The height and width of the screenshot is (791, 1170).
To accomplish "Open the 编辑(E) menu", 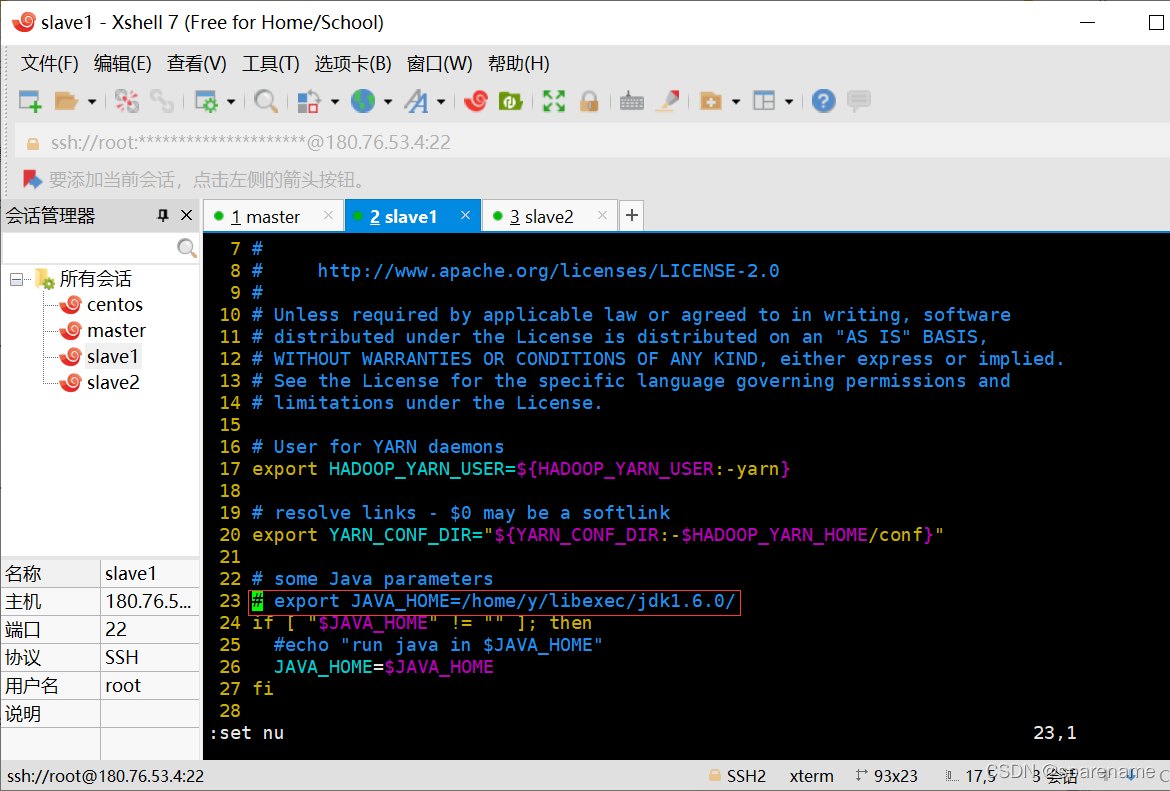I will [x=122, y=63].
